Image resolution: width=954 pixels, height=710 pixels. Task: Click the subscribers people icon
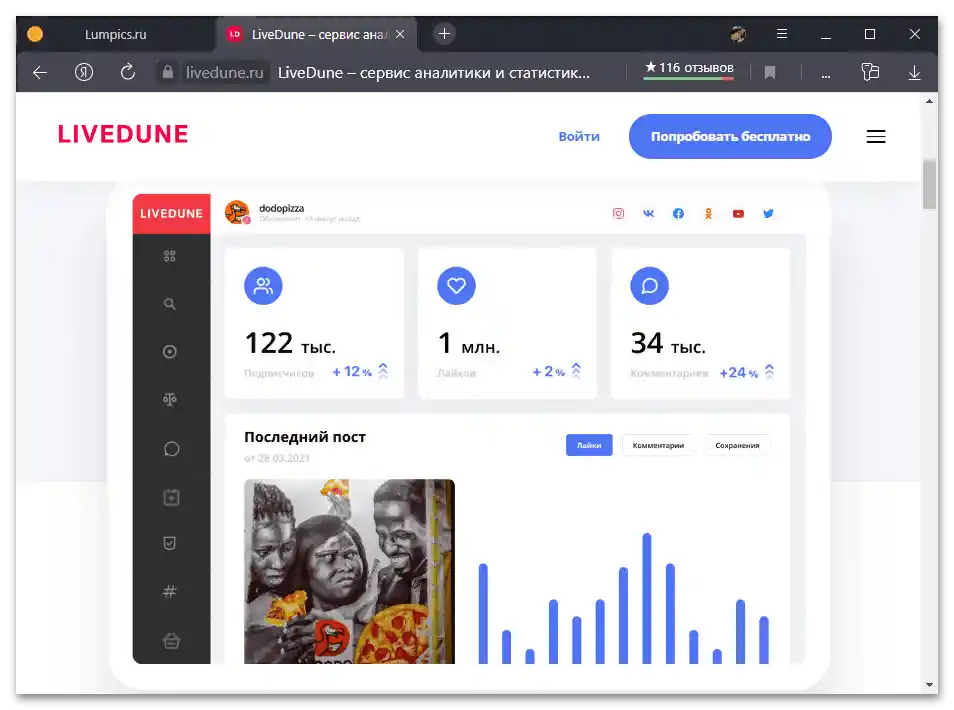(x=263, y=286)
